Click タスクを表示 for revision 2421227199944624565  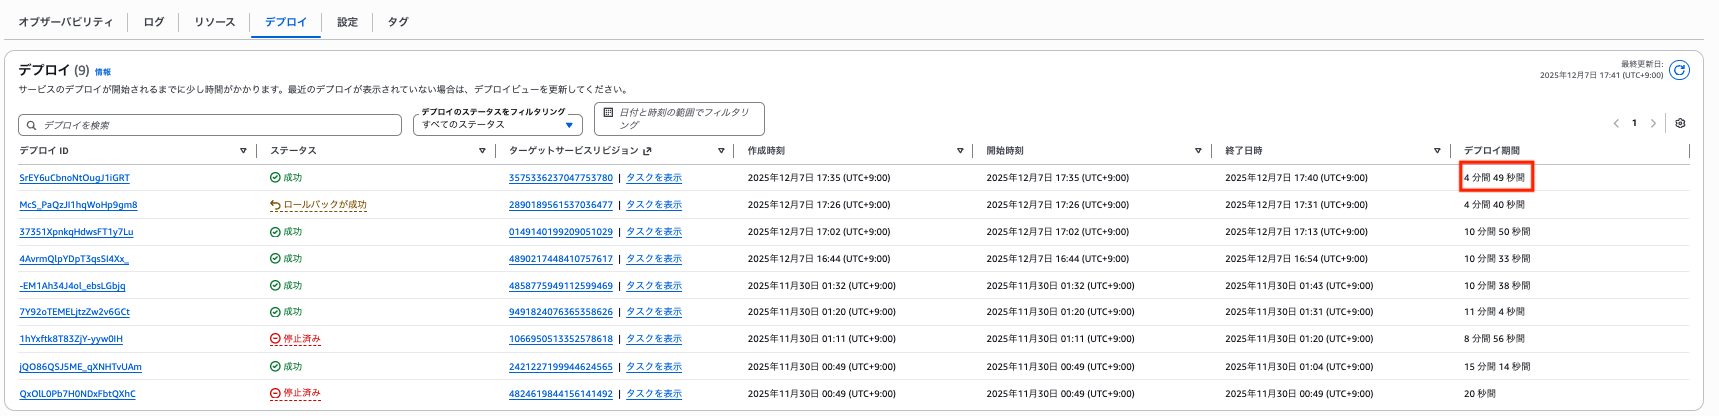pos(654,366)
